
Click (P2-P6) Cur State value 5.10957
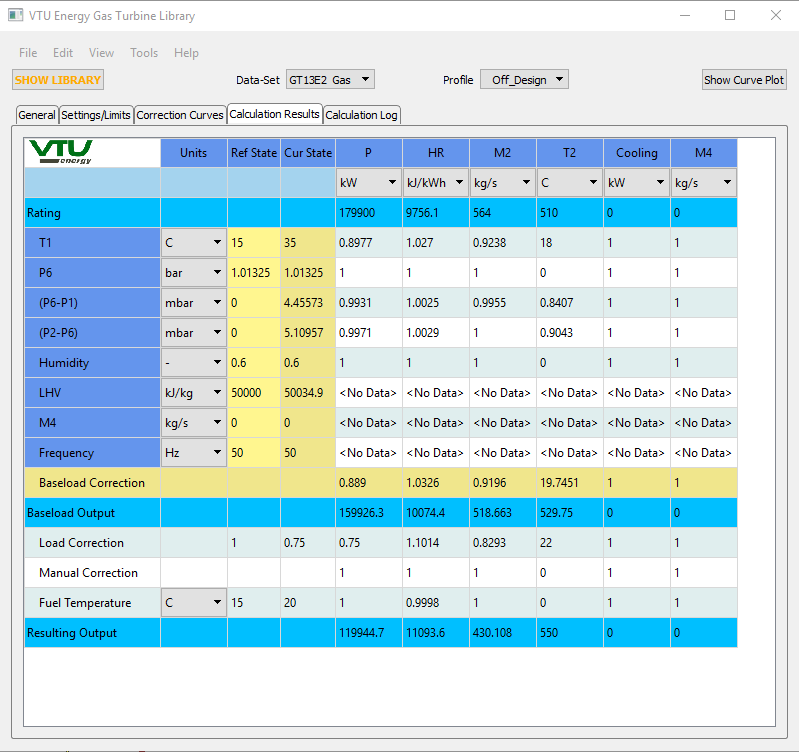[x=308, y=333]
